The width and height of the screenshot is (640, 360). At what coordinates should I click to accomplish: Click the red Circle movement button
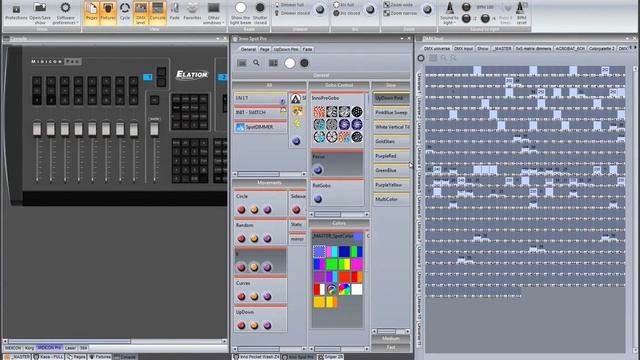point(241,210)
